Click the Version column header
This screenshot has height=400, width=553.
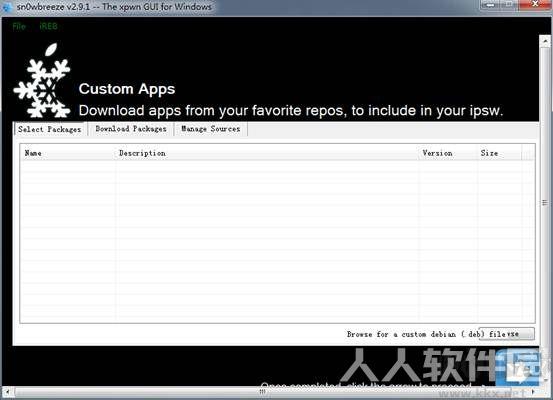tap(448, 153)
